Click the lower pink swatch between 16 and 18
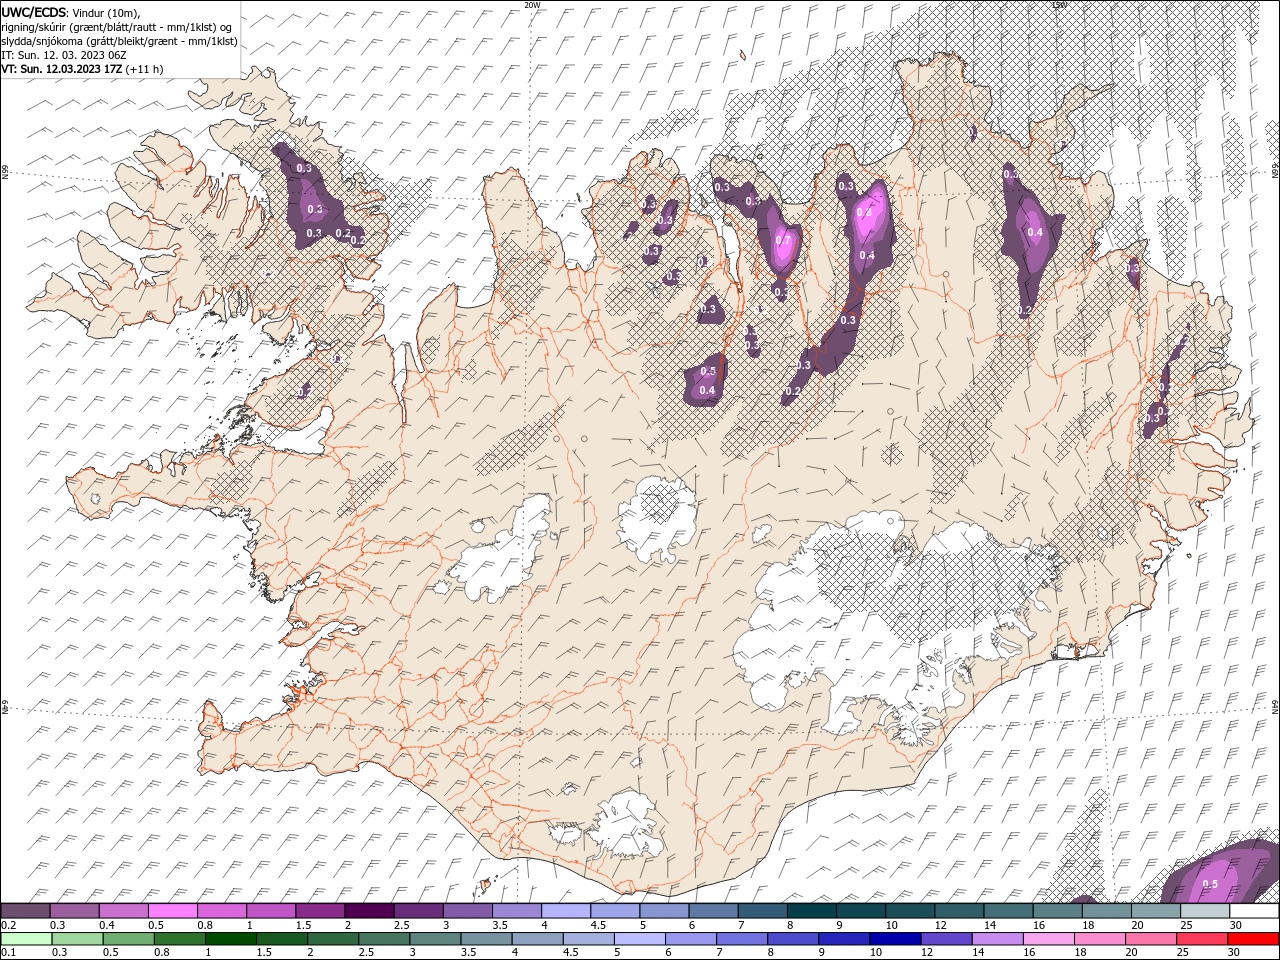Screen dimensions: 1280x960 tap(1047, 938)
